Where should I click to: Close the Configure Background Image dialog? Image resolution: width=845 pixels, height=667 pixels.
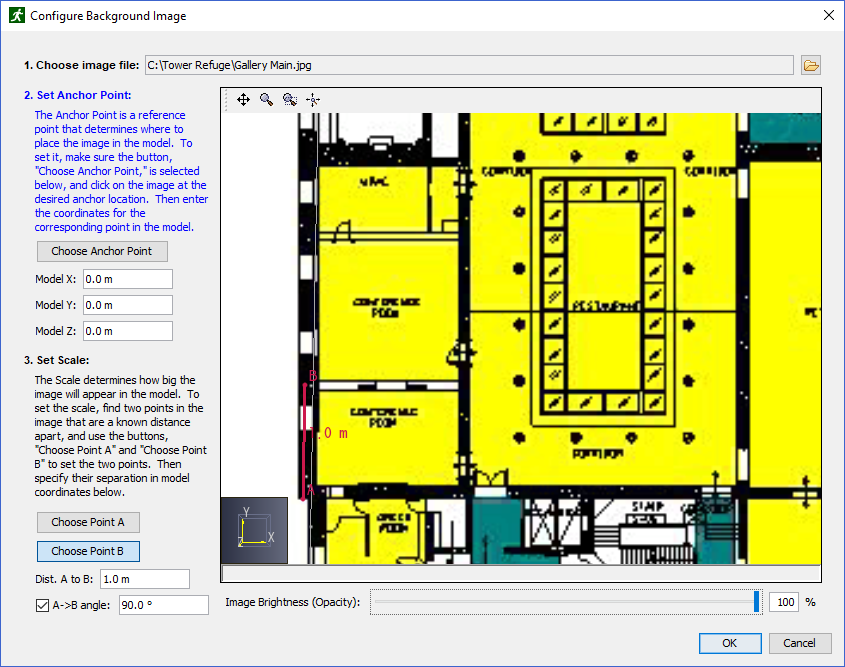[829, 15]
